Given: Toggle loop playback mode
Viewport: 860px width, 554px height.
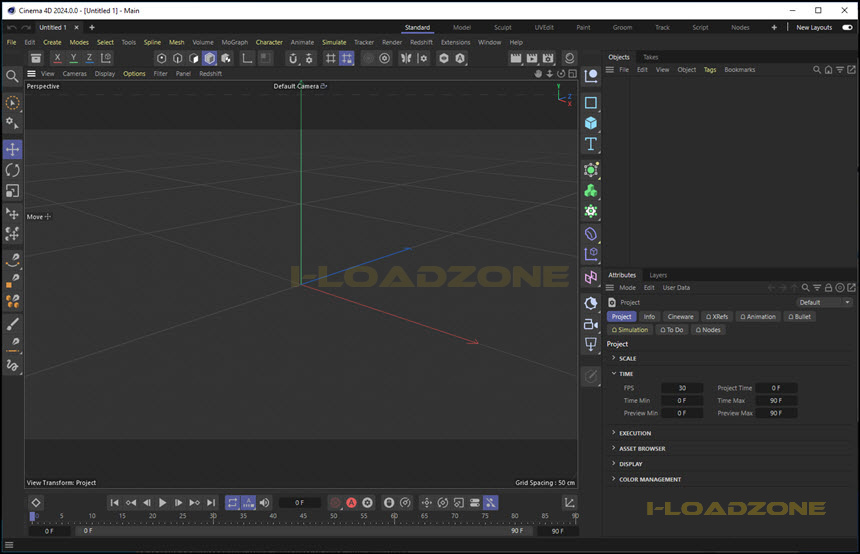Looking at the screenshot, I should coord(233,502).
